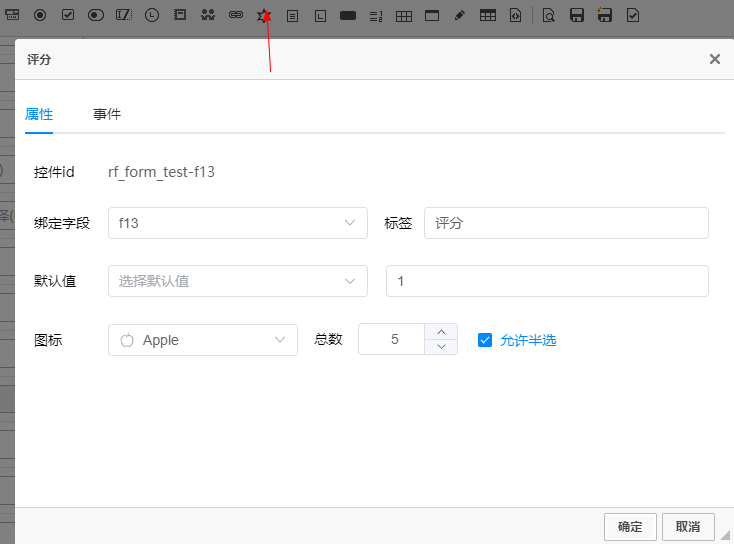Image resolution: width=734 pixels, height=544 pixels.
Task: Increase 总数 with the up arrow
Action: pyautogui.click(x=441, y=331)
